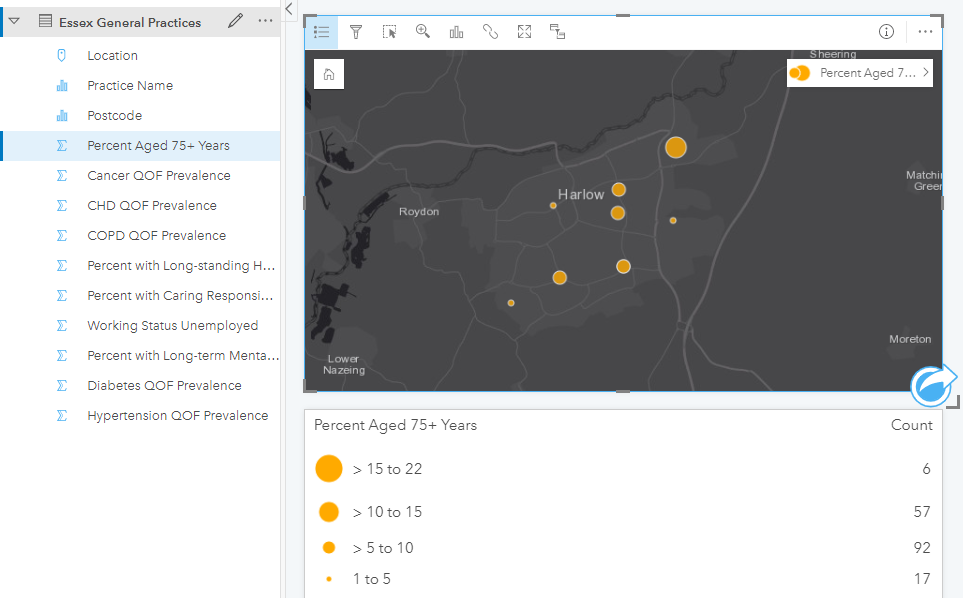Click the Location field type icon
This screenshot has height=598, width=963.
(61, 55)
